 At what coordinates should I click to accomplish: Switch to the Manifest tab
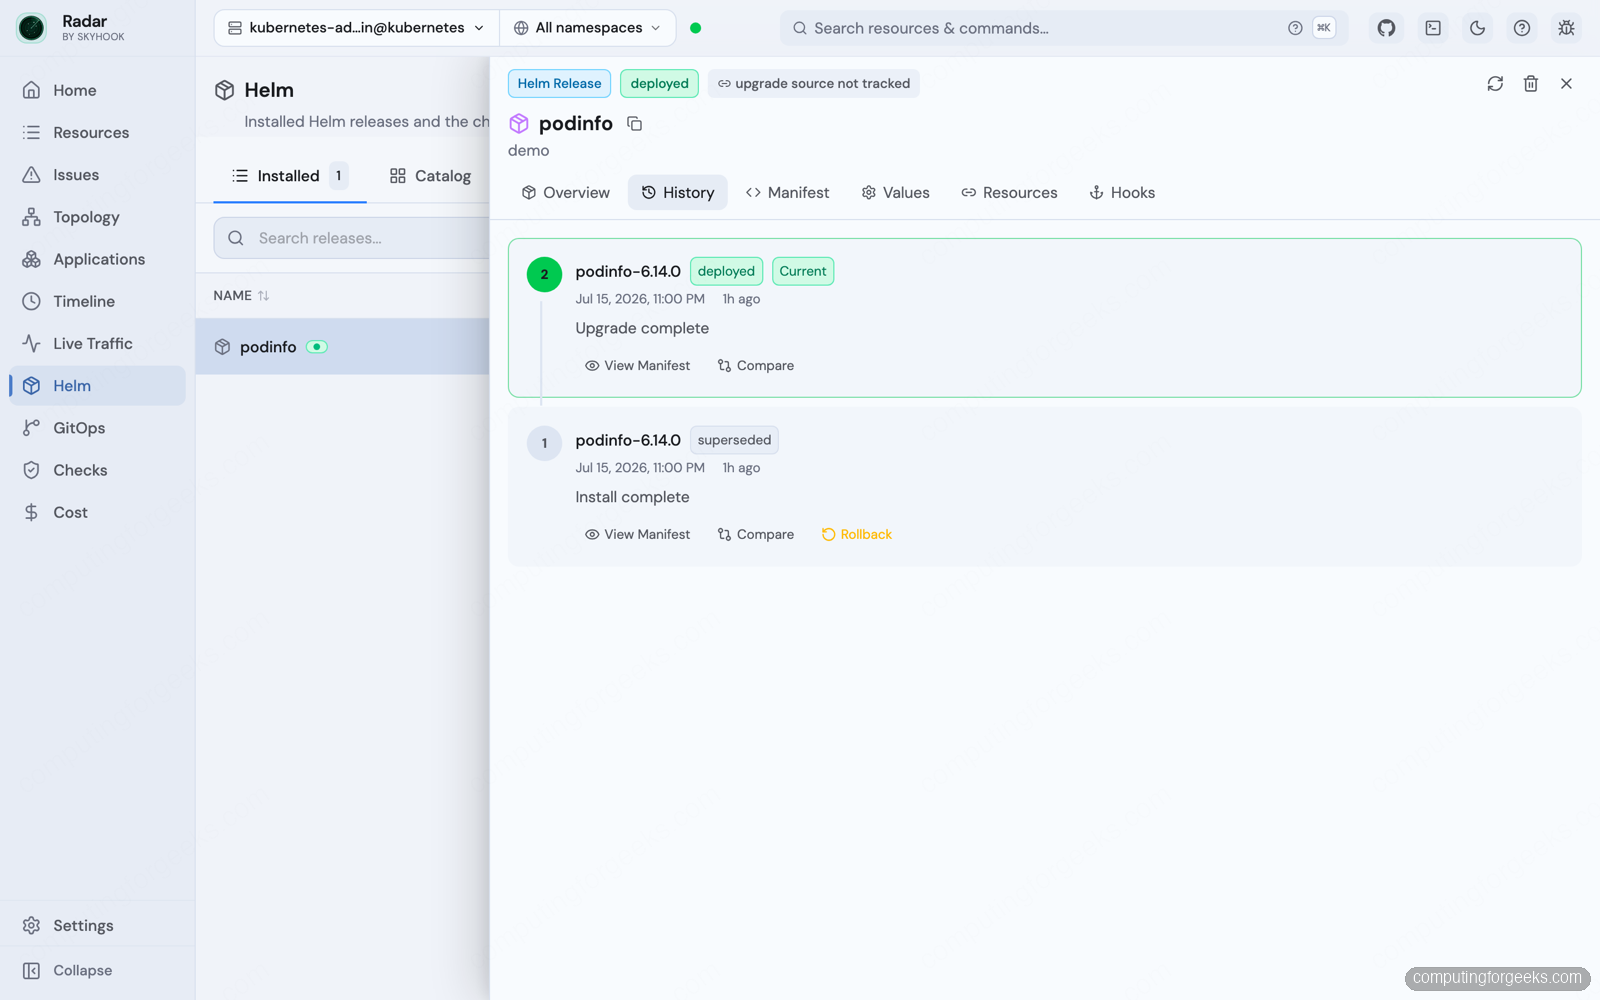787,193
